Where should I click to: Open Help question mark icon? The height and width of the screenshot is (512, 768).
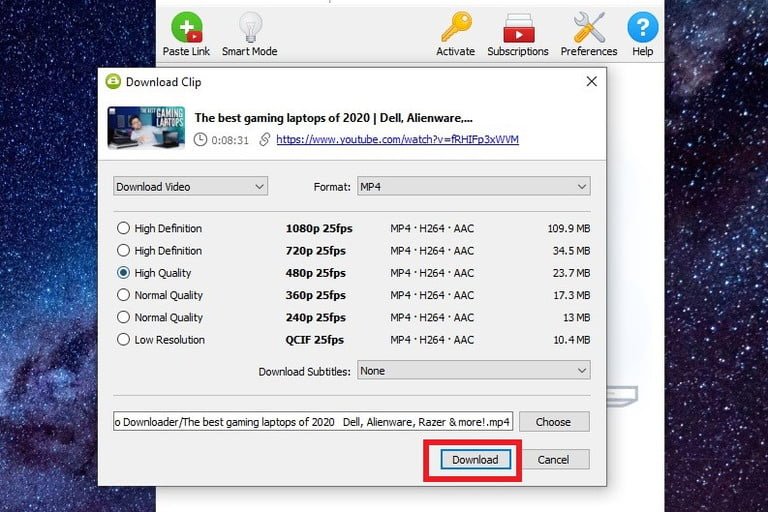coord(642,27)
